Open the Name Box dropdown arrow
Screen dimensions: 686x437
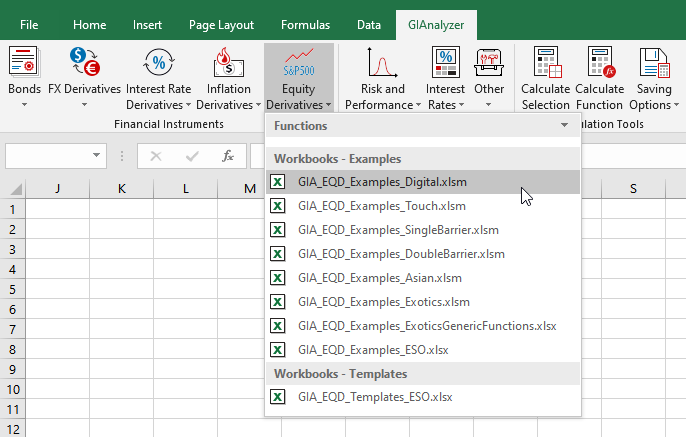(x=96, y=155)
